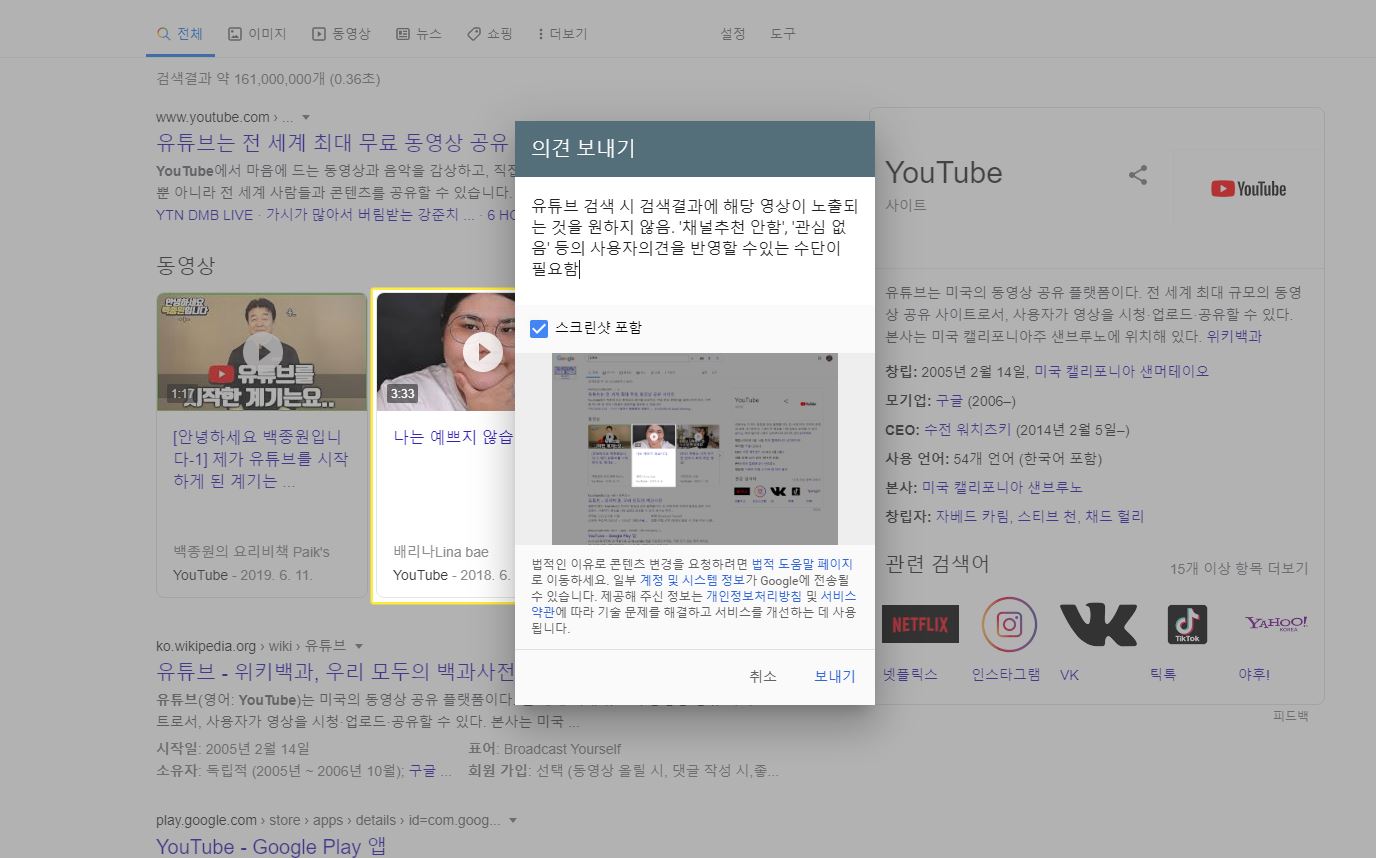Screen dimensions: 1376x858
Task: Click the newspaper icon beside 뉴스
Action: pos(403,33)
